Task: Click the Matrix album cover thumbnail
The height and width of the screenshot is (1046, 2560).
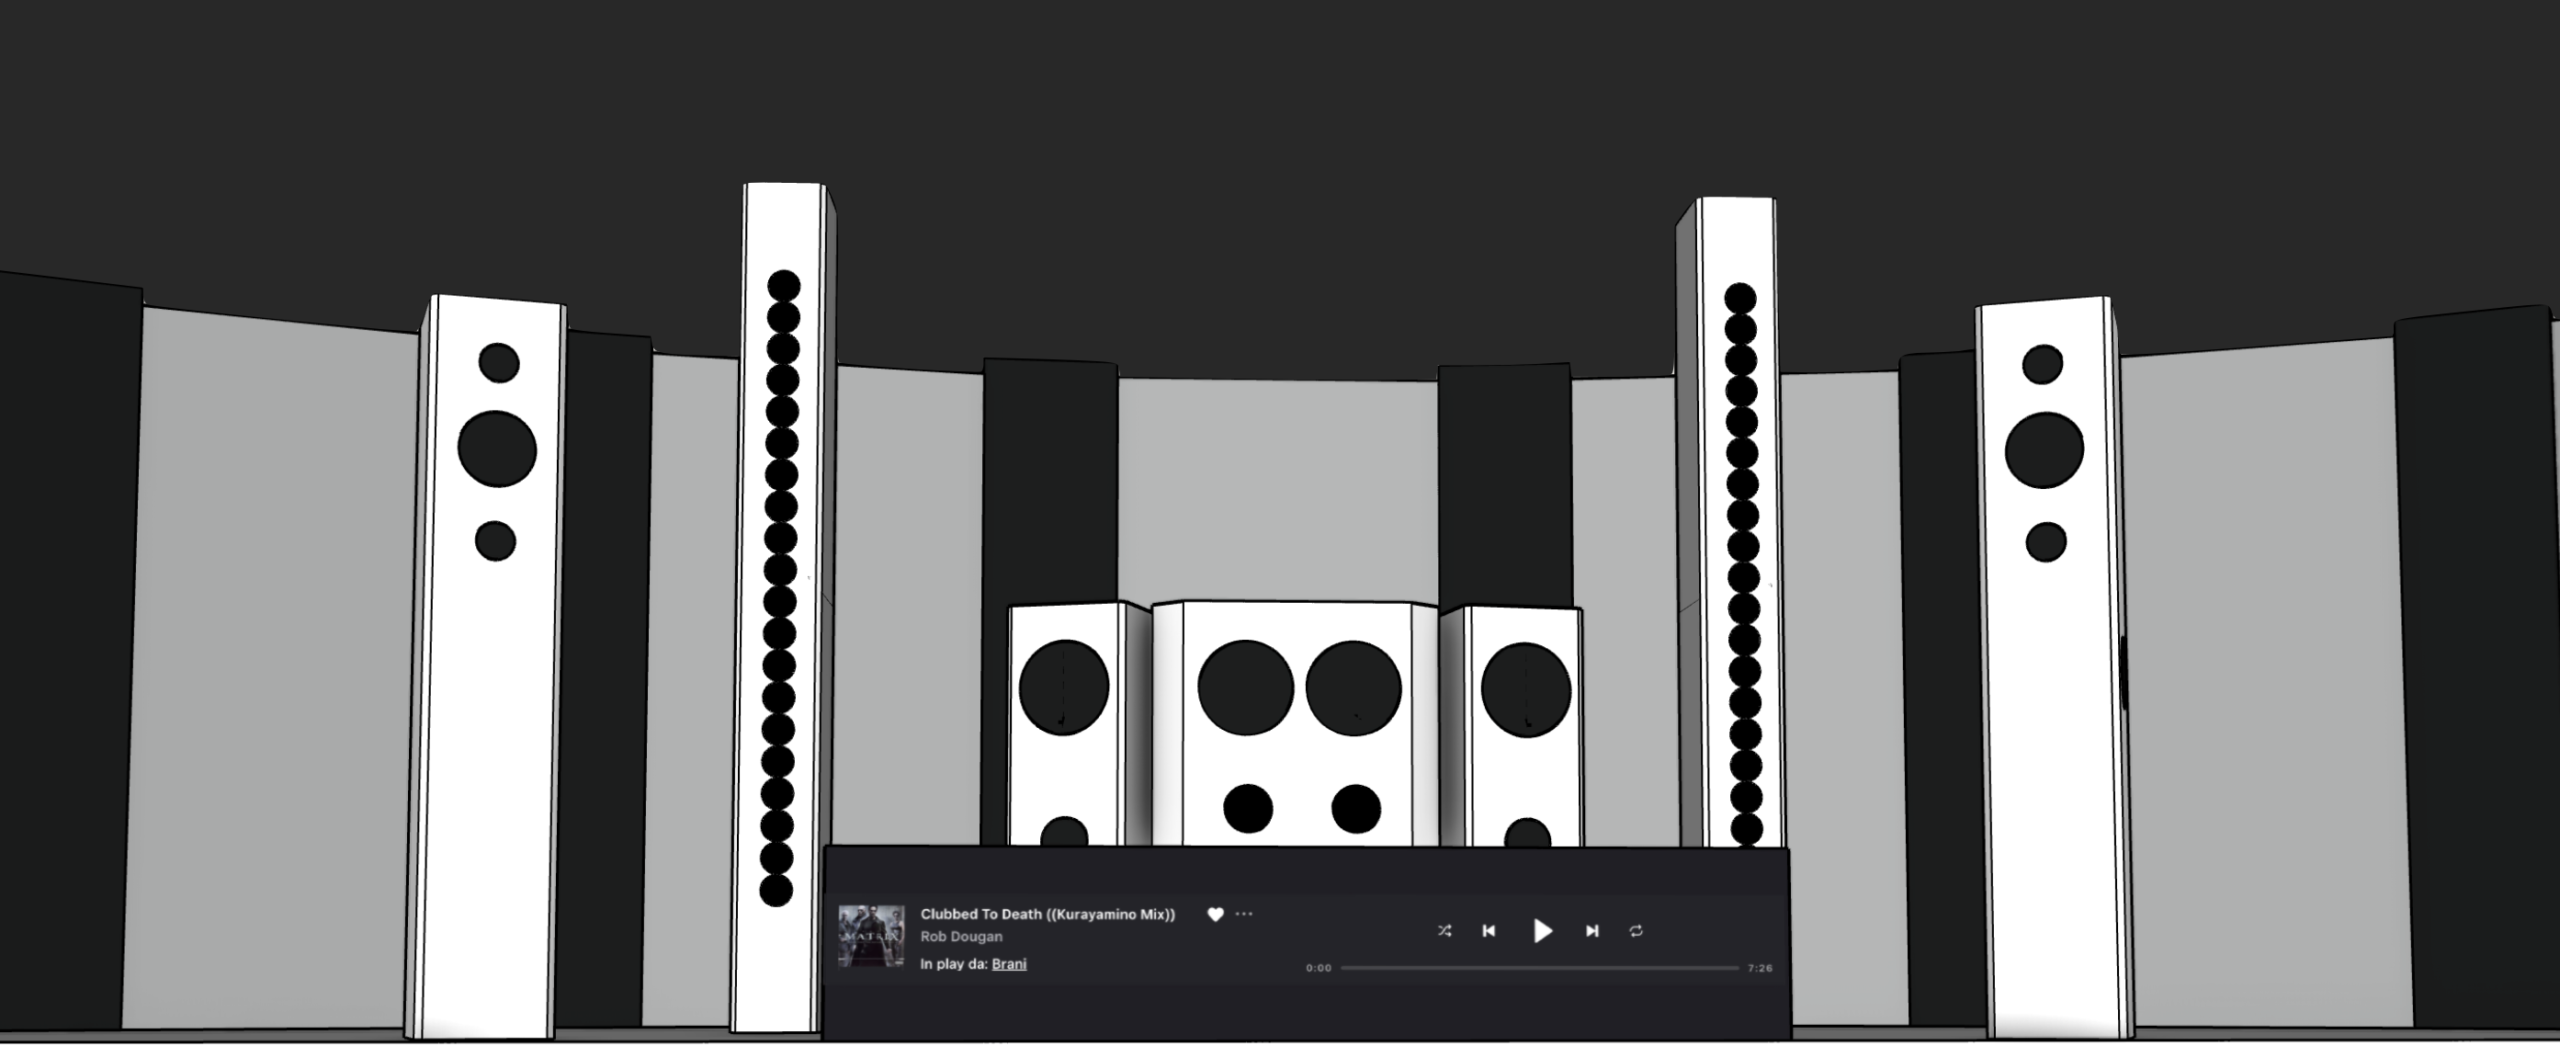Action: click(871, 936)
